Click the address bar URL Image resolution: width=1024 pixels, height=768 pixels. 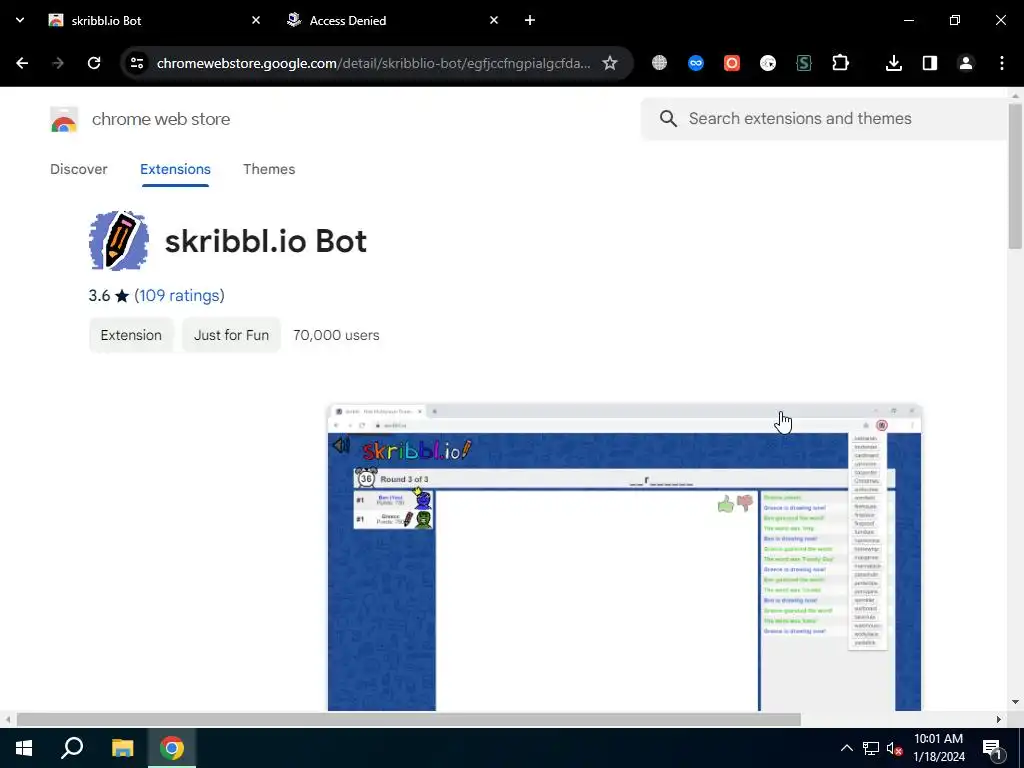(x=374, y=63)
